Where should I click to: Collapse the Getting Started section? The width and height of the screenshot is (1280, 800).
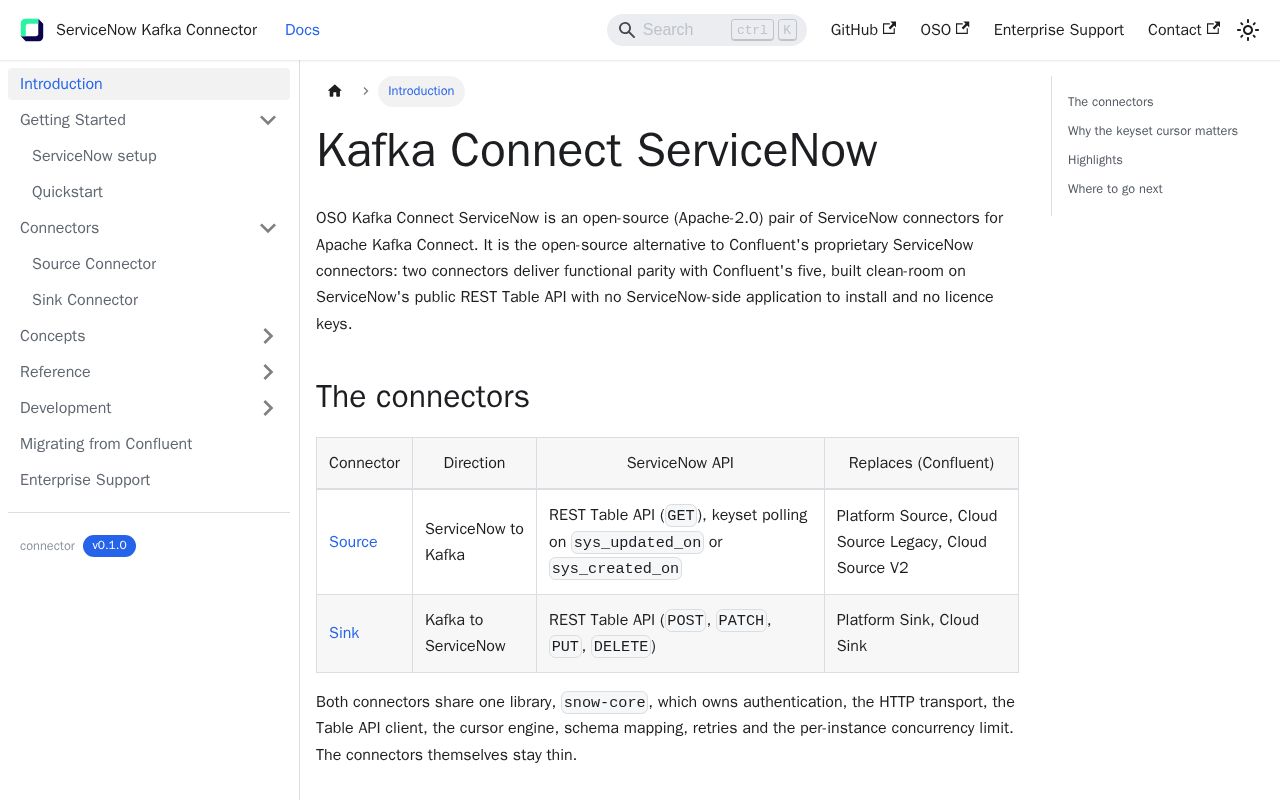click(268, 120)
